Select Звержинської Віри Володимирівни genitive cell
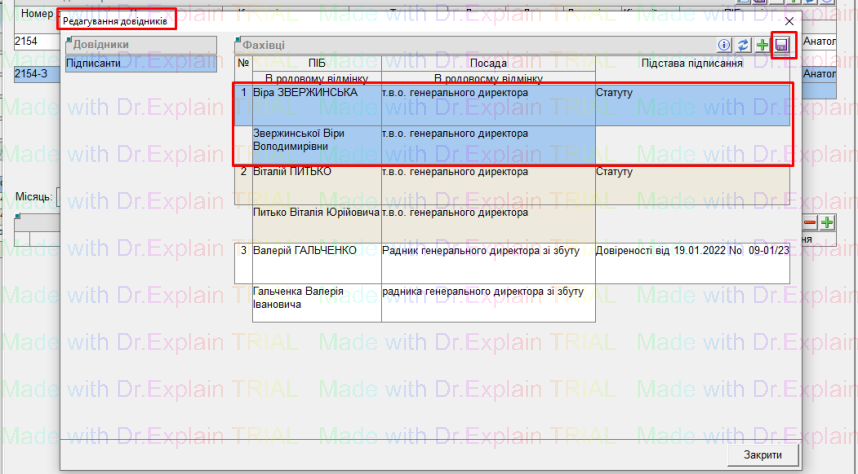The height and width of the screenshot is (474, 858). click(316, 140)
